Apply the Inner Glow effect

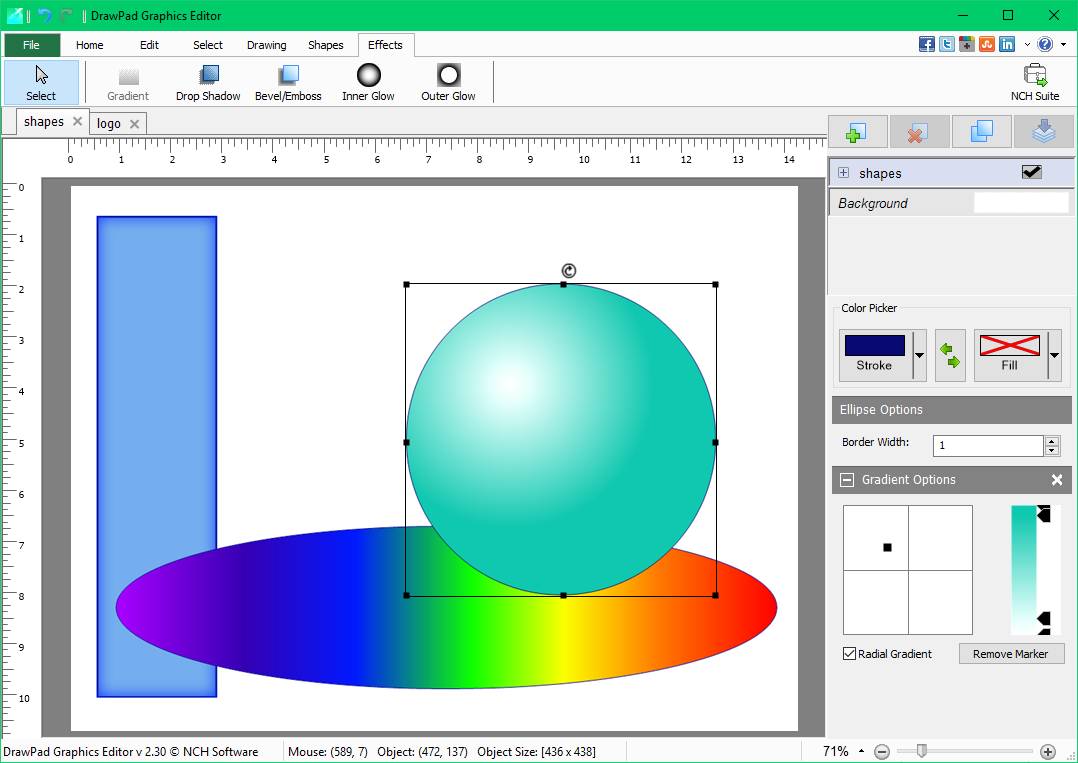(x=368, y=82)
